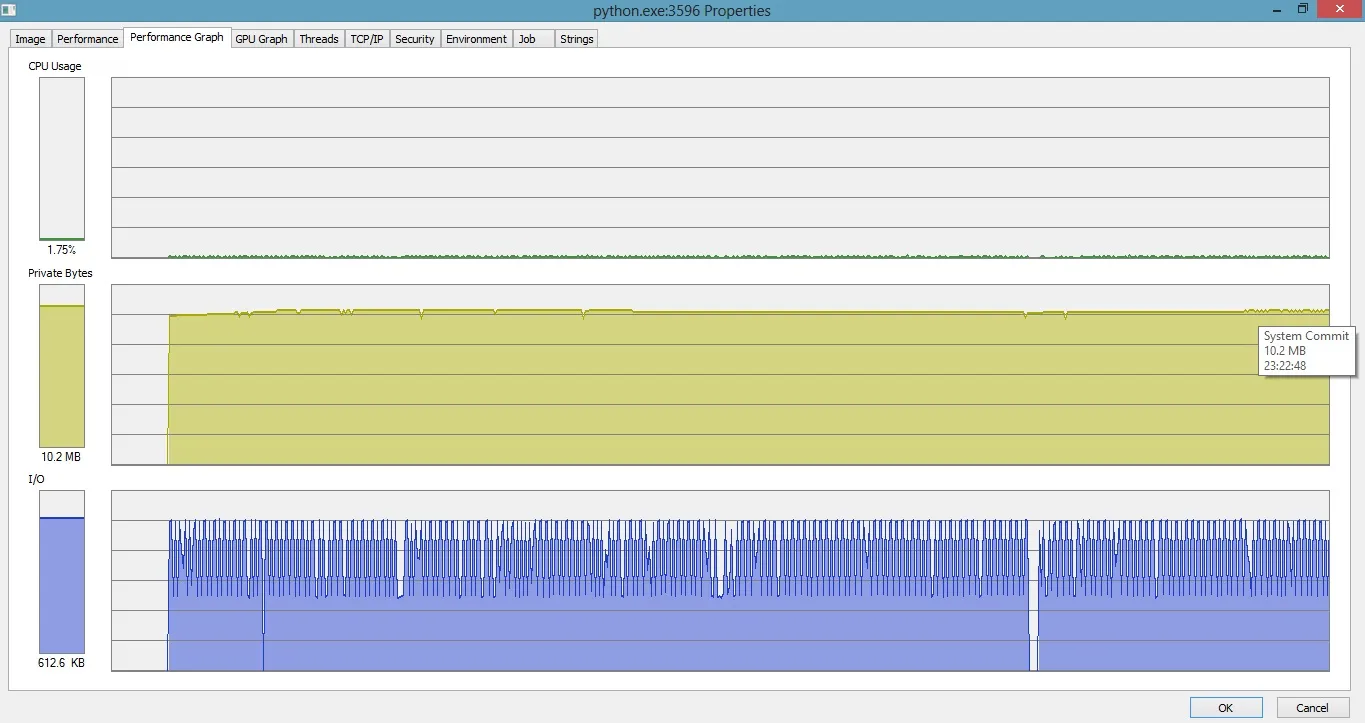1365x723 pixels.
Task: Click the 10.2 MB private bytes value
Action: 62,457
